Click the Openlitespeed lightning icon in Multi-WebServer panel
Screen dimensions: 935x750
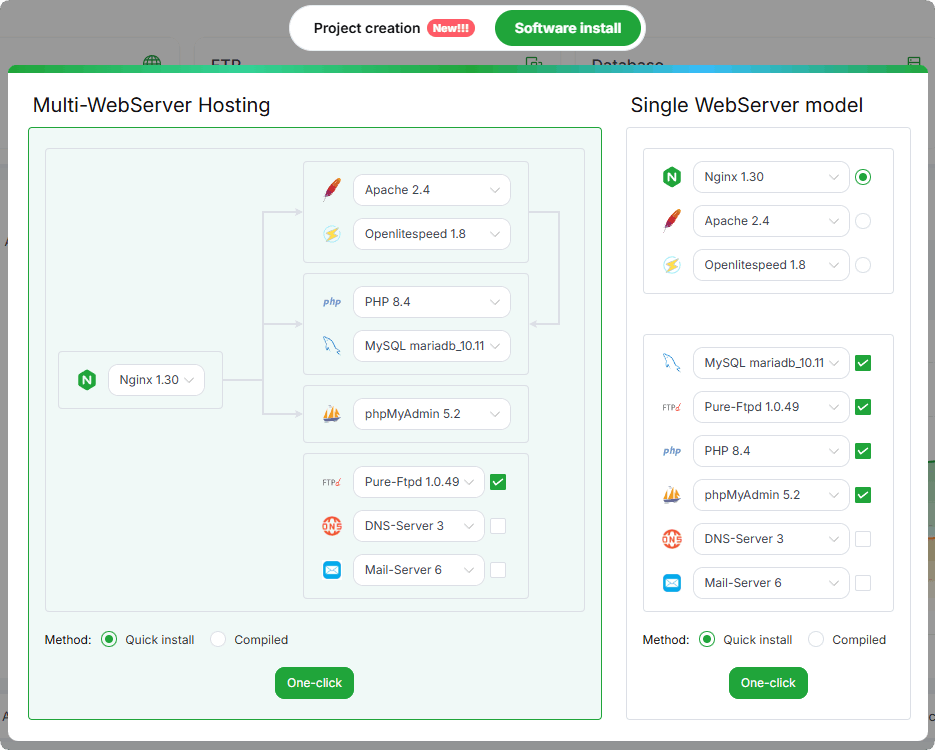coord(332,234)
